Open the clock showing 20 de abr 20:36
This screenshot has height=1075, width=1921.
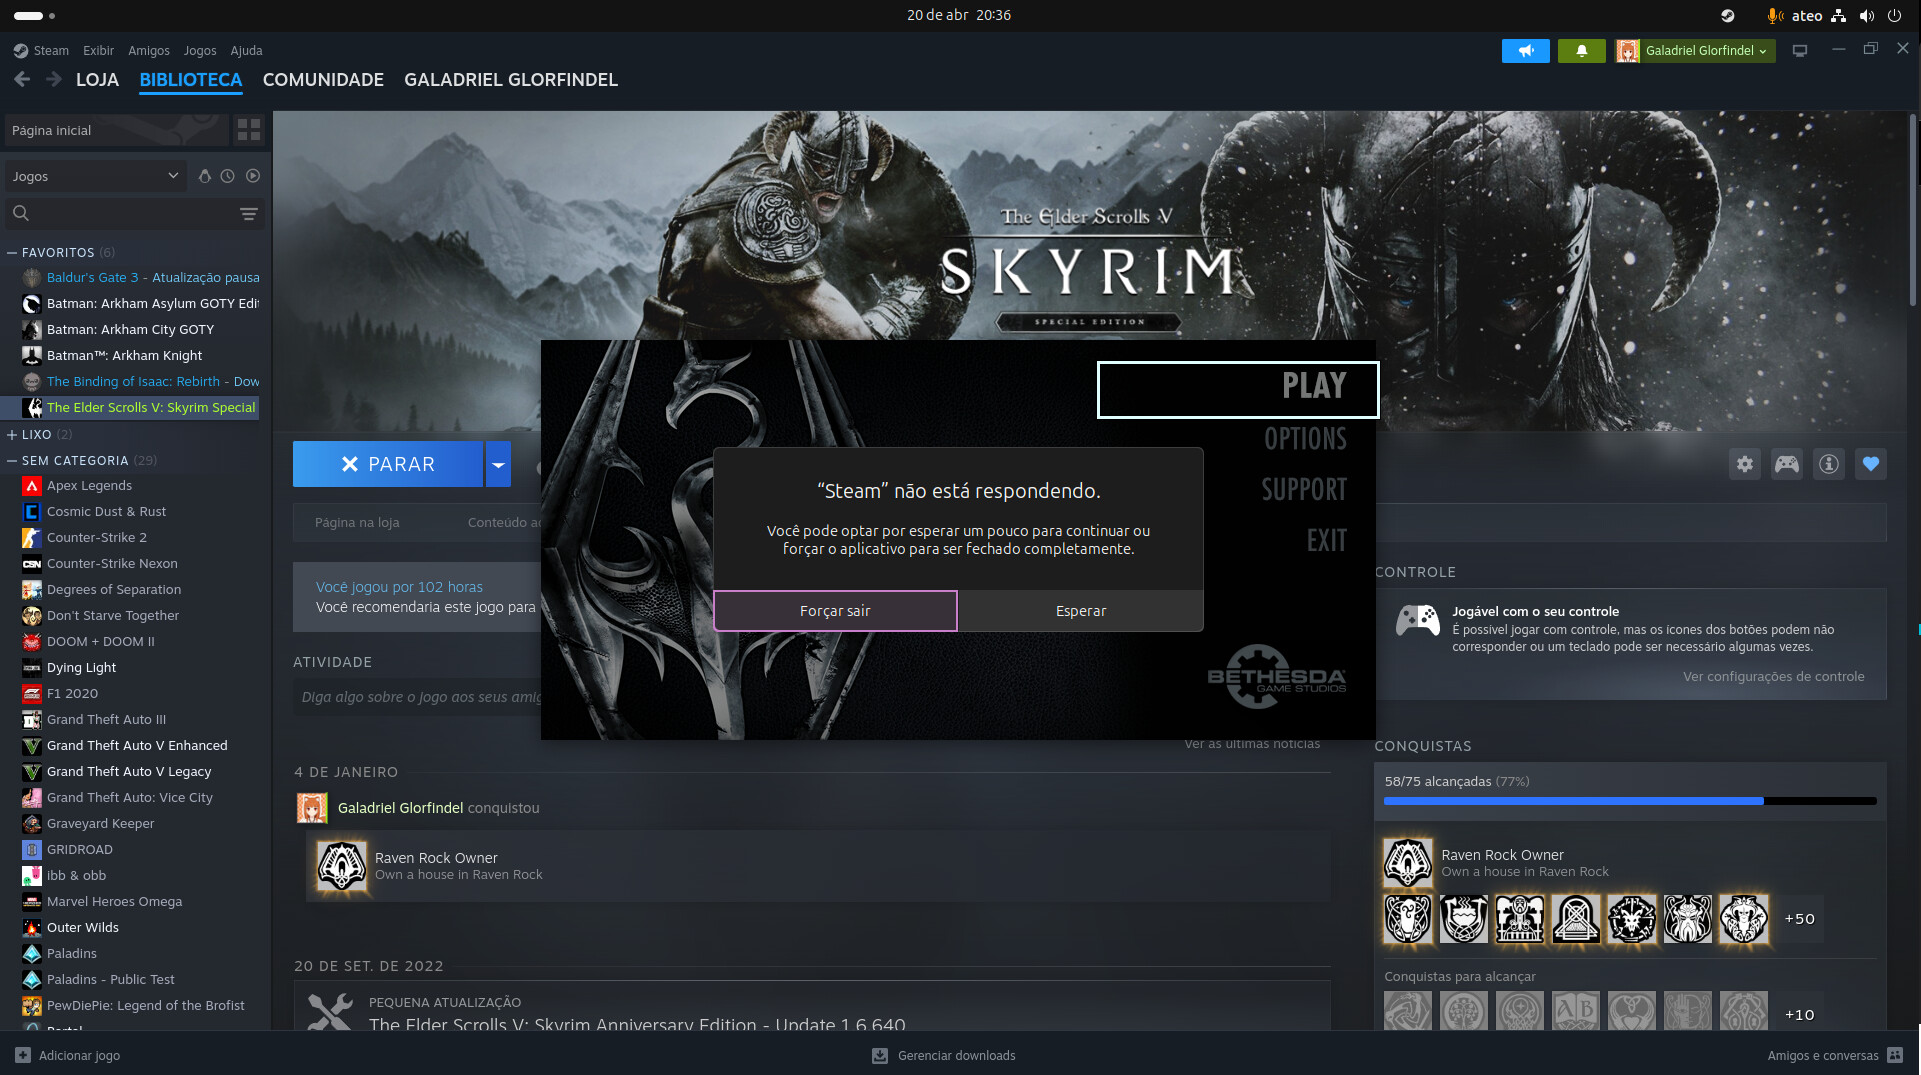coord(959,16)
